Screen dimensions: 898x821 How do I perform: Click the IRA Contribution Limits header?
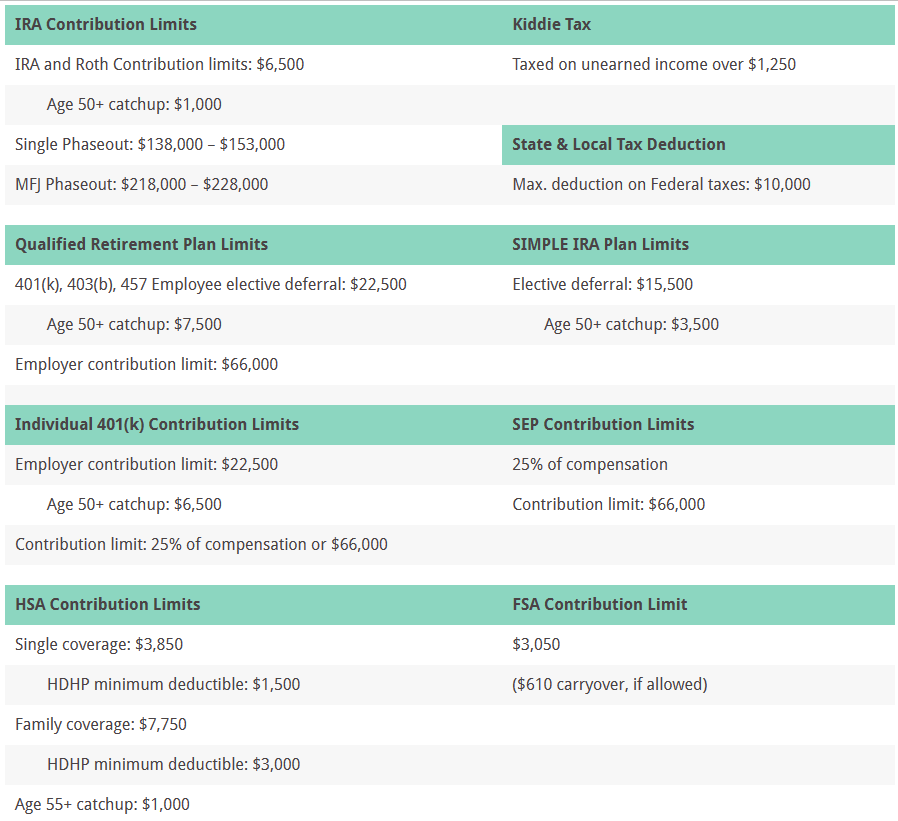106,24
